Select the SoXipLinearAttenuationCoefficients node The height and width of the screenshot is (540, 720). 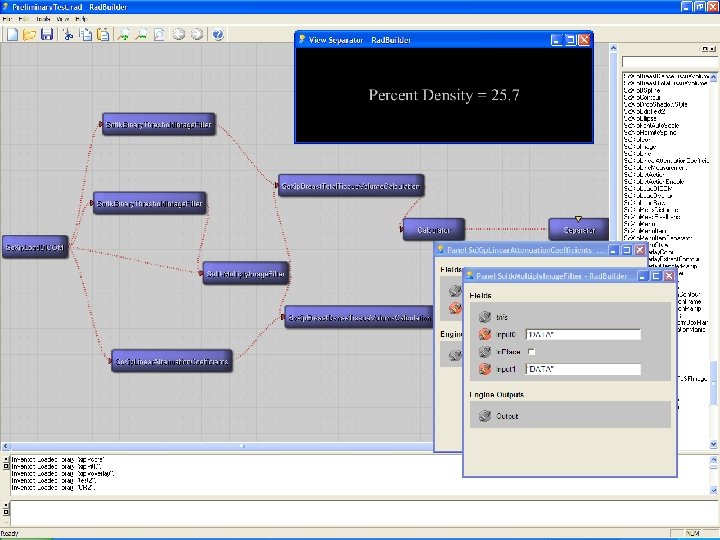(x=171, y=361)
